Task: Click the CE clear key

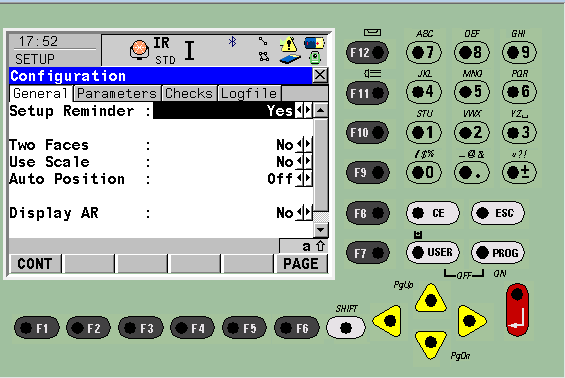Action: [433, 213]
